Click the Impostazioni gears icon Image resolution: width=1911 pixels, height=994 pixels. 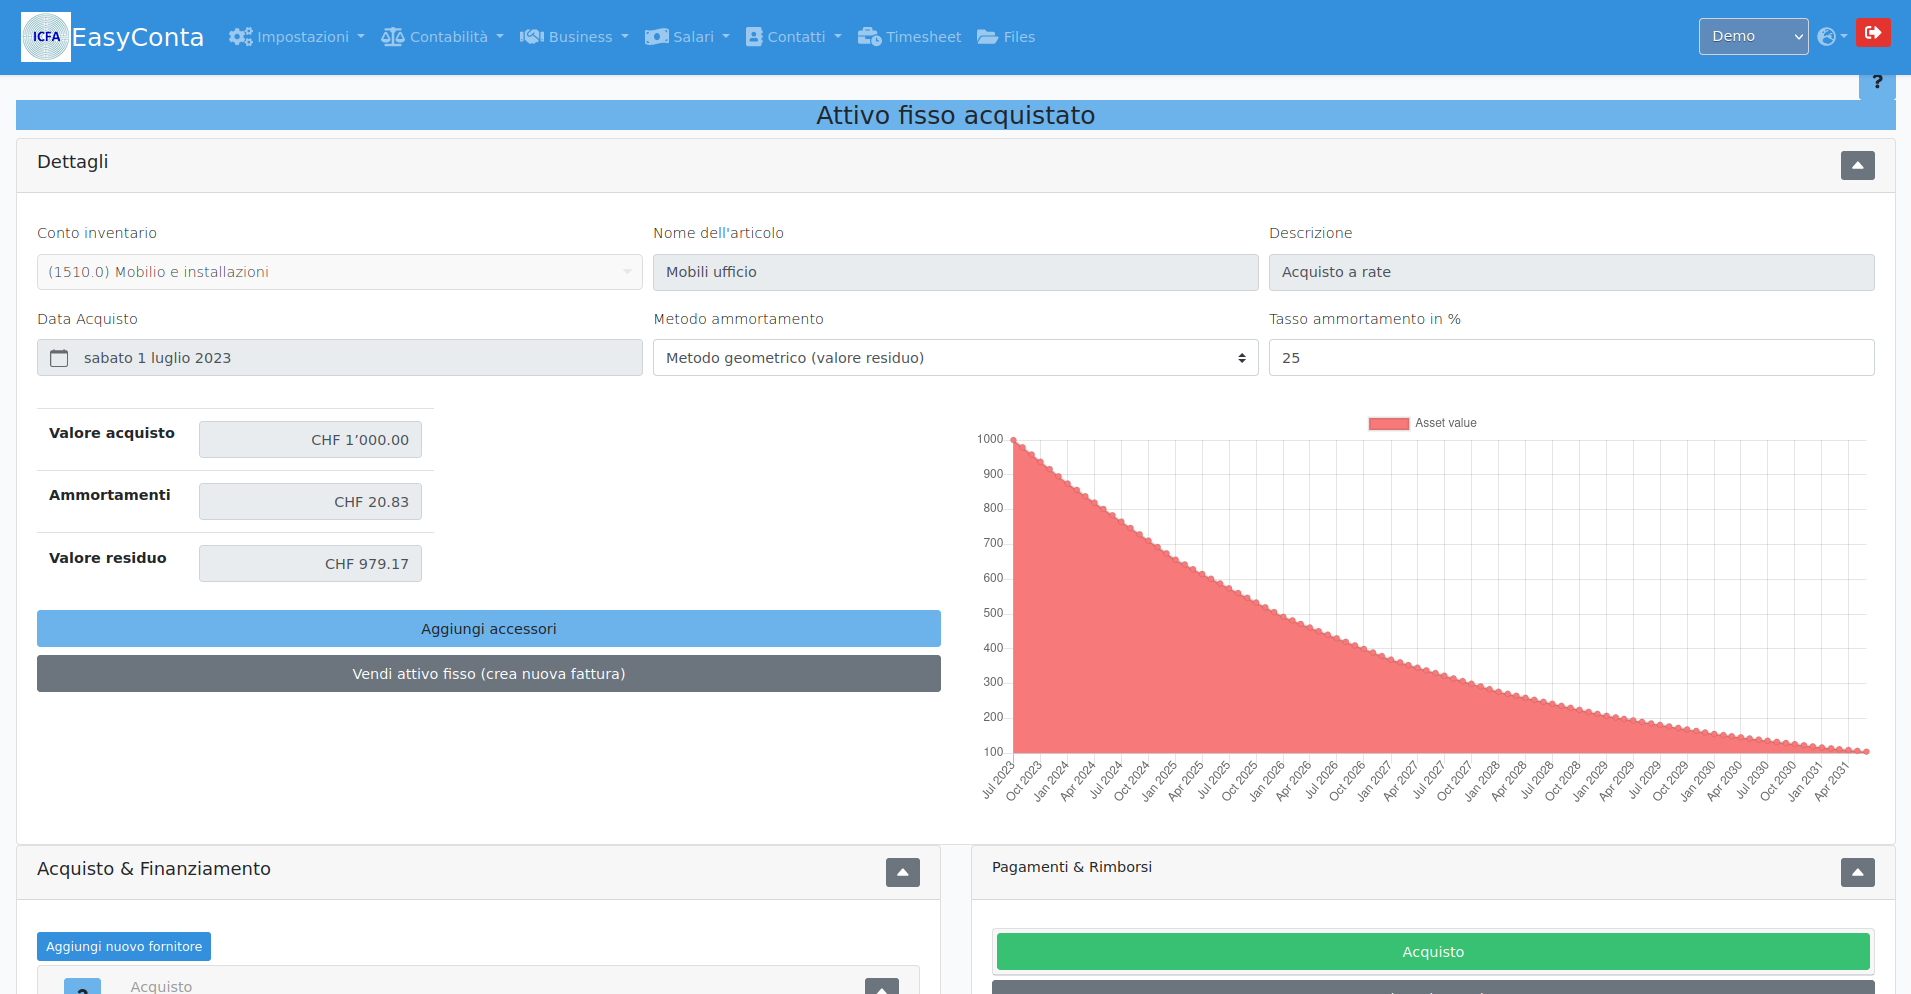coord(240,37)
